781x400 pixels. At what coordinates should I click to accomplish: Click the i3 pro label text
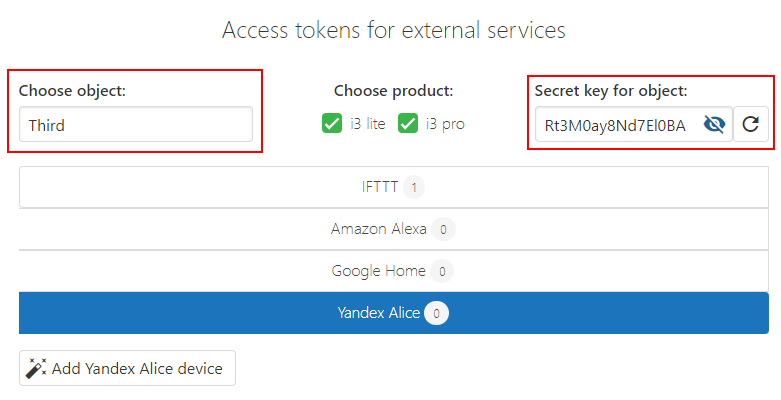445,124
